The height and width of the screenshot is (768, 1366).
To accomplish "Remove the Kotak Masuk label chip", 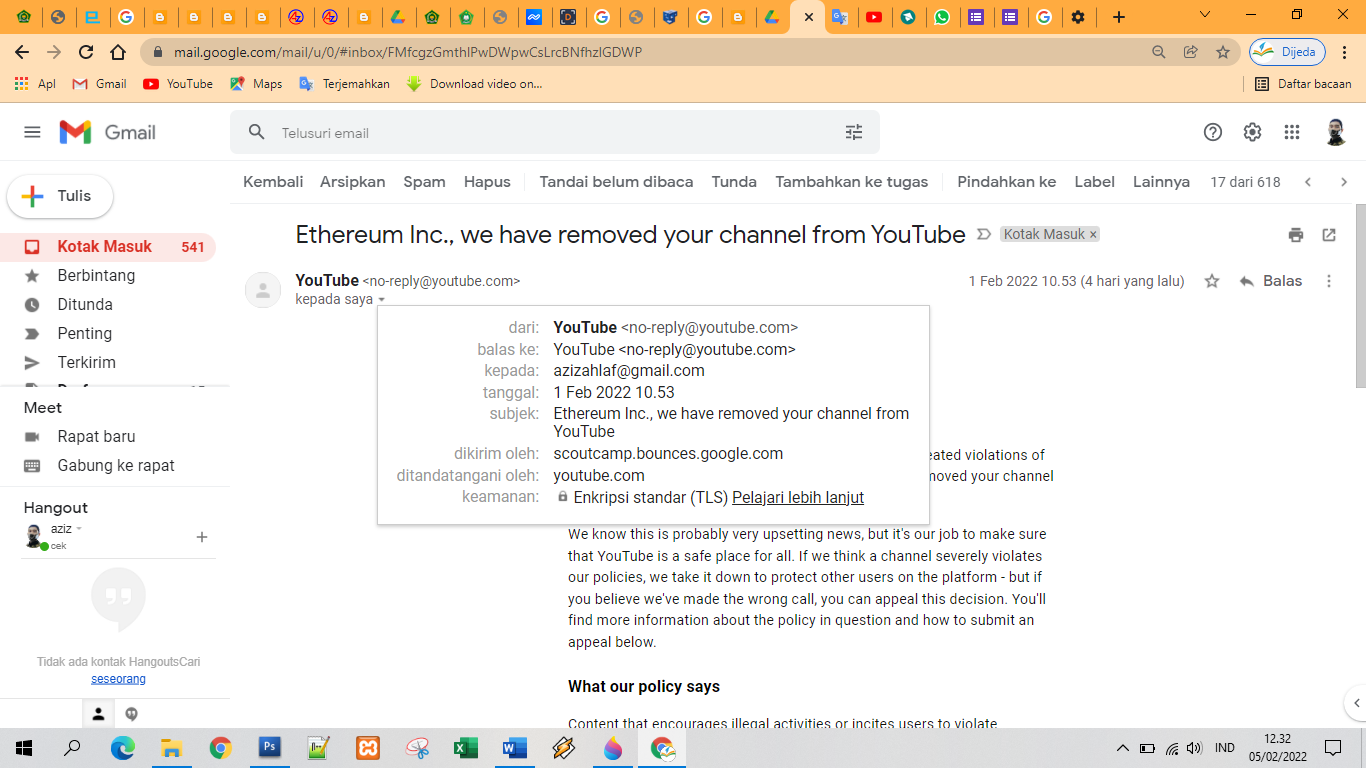I will click(1093, 234).
